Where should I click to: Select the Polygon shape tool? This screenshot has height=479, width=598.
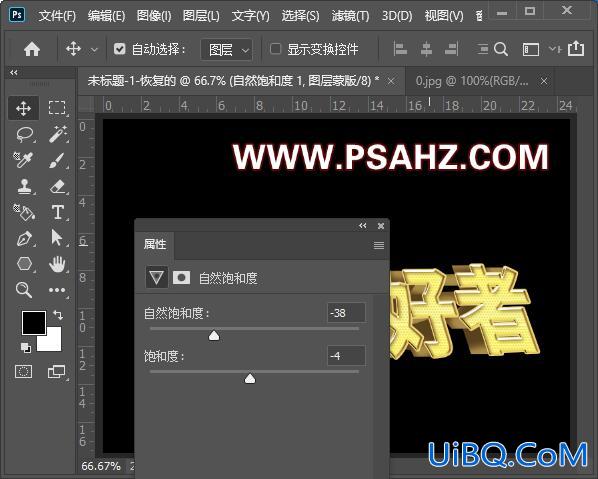24,264
